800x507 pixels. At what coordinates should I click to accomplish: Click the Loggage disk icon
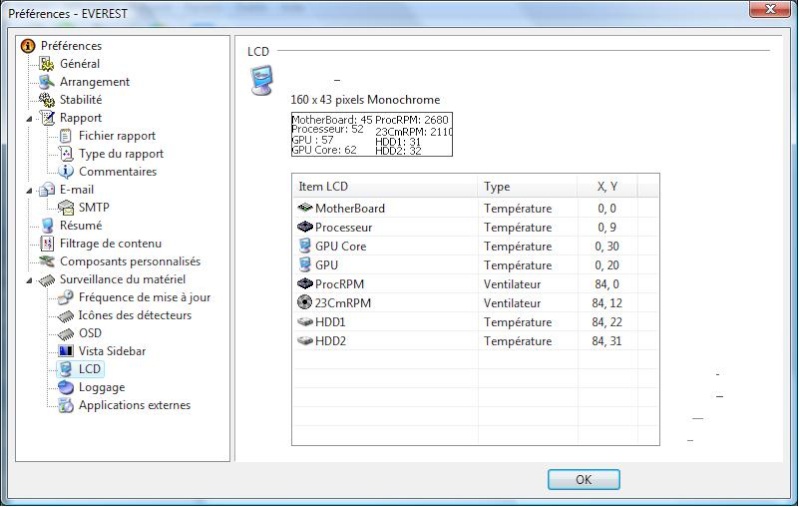(66, 387)
